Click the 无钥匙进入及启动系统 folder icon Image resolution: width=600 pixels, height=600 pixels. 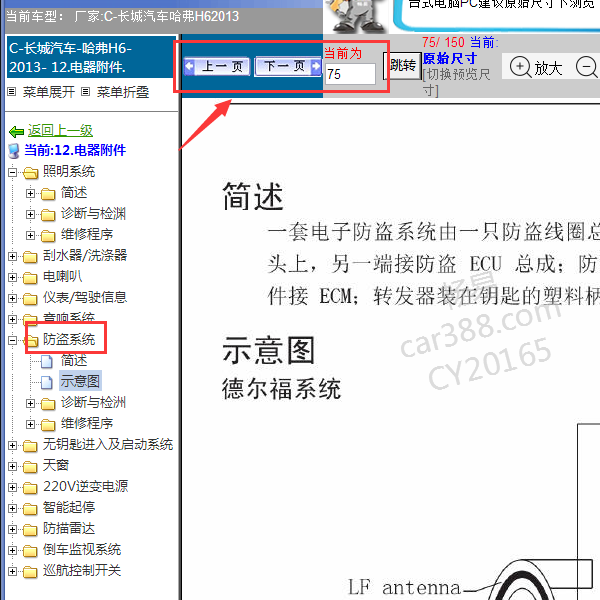[x=30, y=446]
